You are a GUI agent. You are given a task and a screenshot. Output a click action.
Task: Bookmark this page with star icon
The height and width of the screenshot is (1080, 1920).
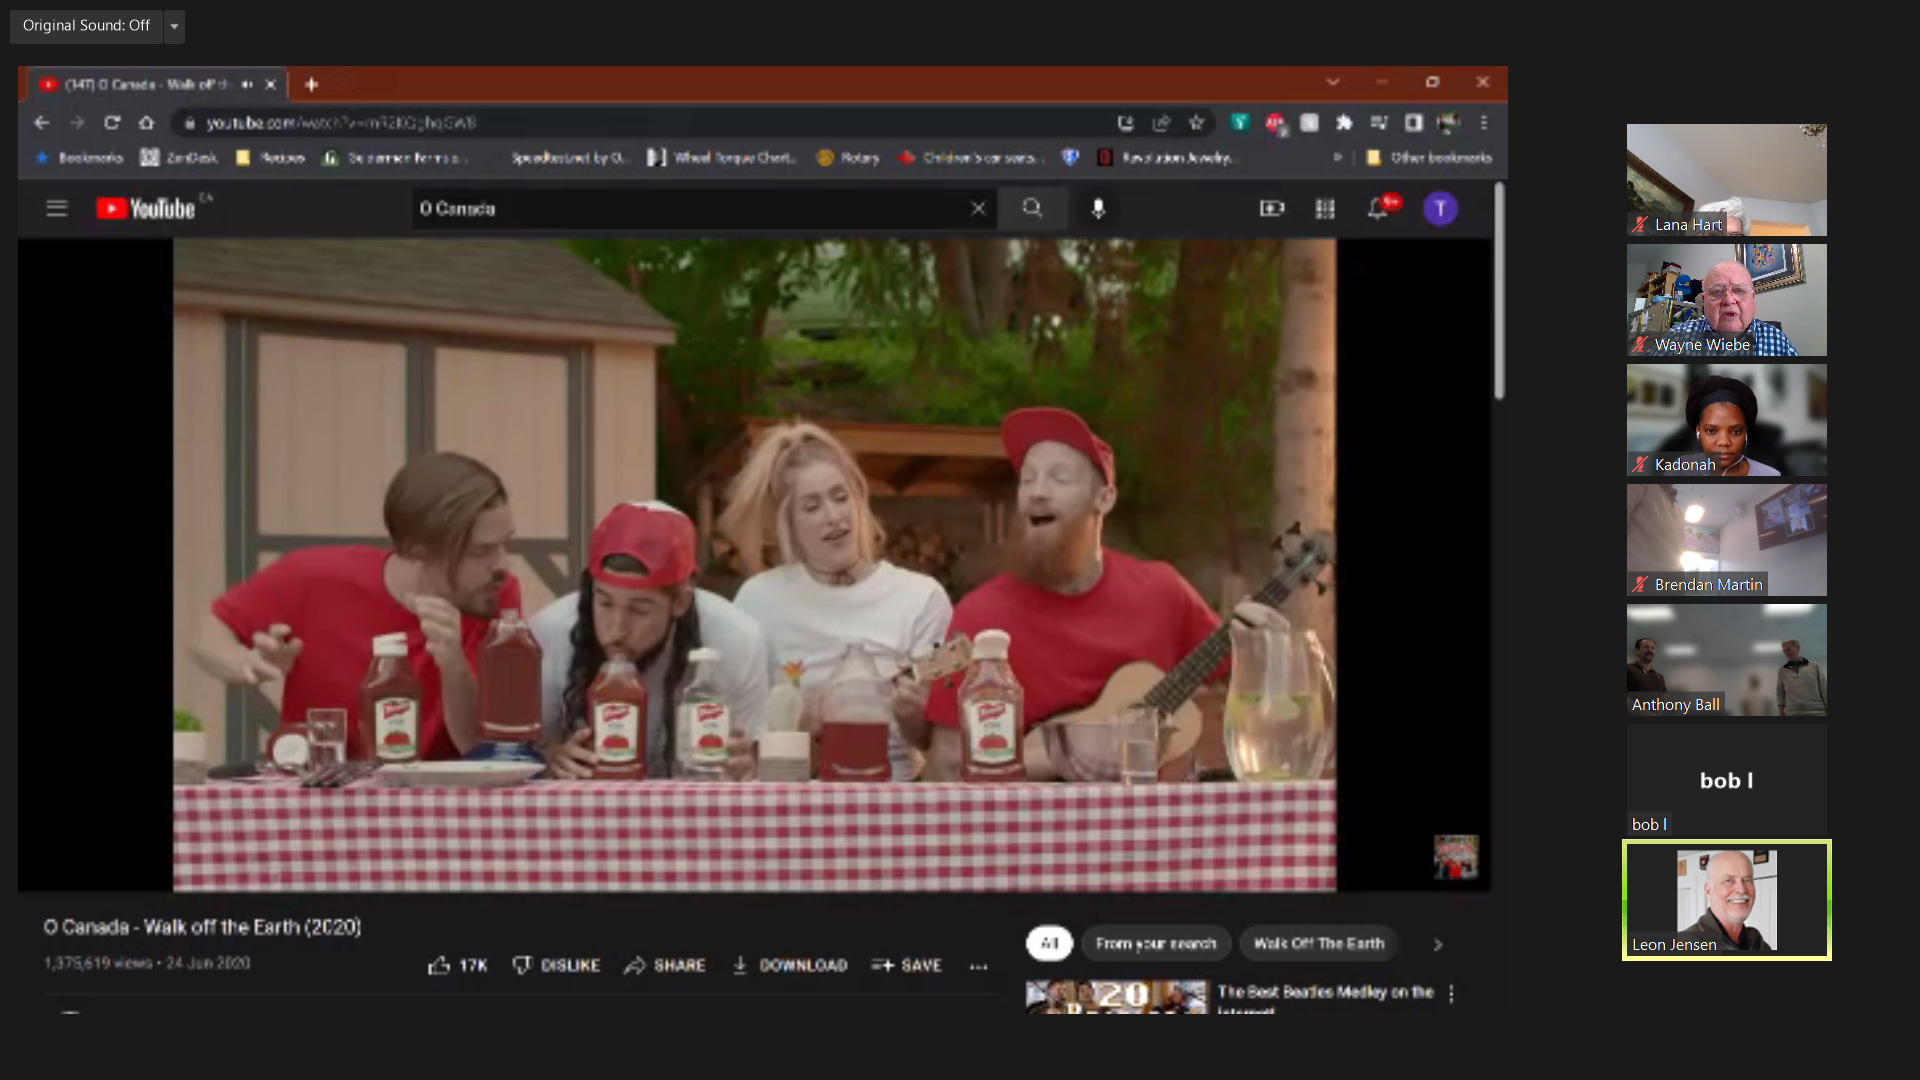coord(1196,122)
